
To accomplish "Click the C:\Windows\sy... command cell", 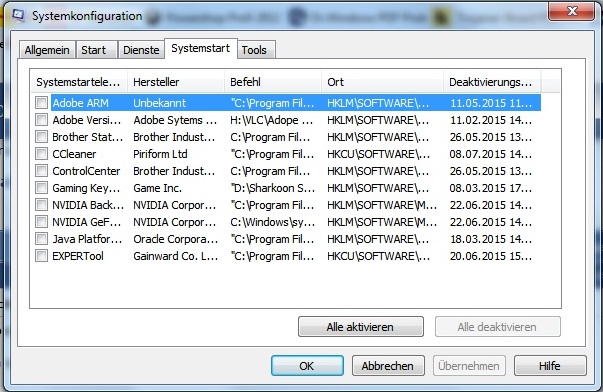I will [x=273, y=222].
